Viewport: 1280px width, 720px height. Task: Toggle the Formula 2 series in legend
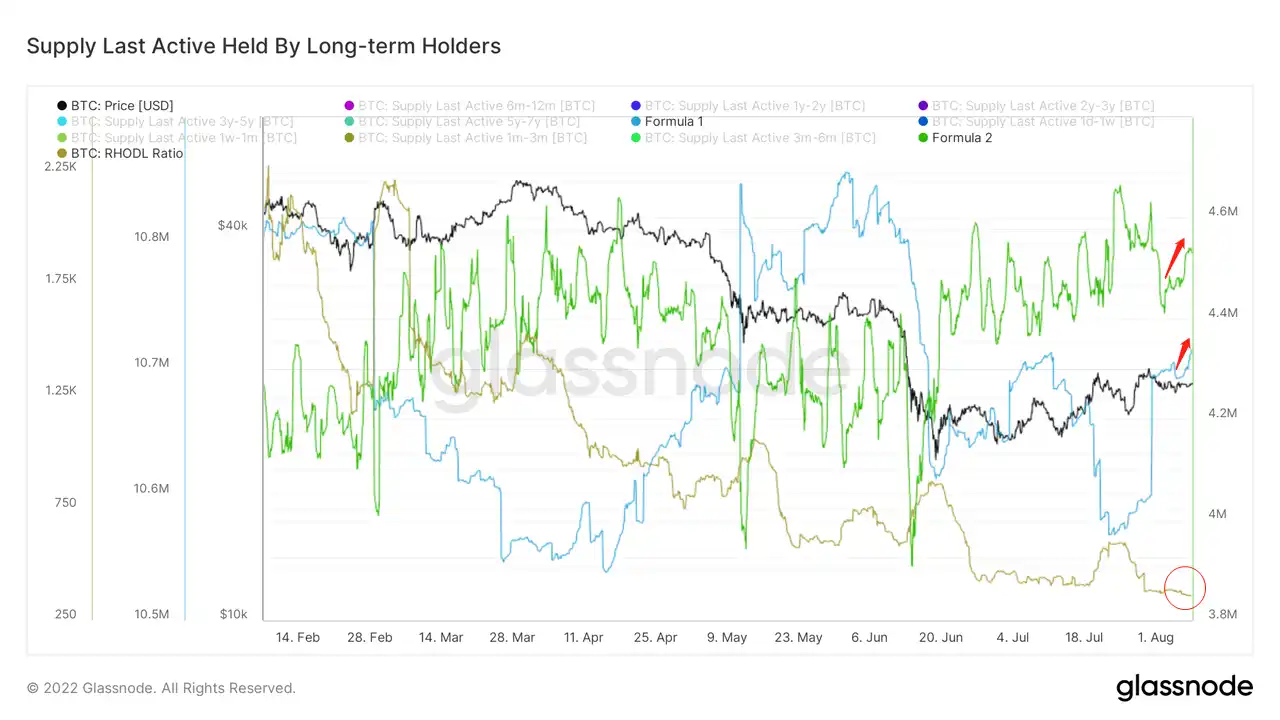click(954, 137)
